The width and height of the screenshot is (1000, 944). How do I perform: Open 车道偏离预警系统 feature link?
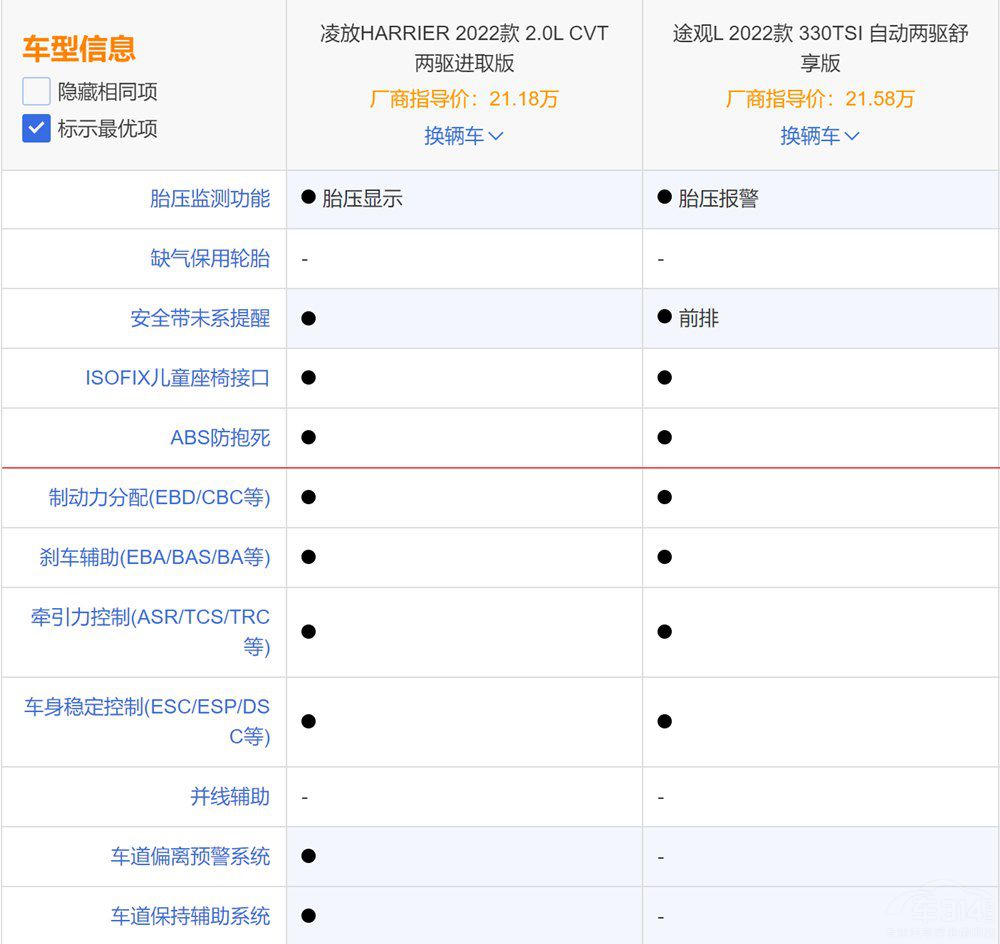pos(190,857)
